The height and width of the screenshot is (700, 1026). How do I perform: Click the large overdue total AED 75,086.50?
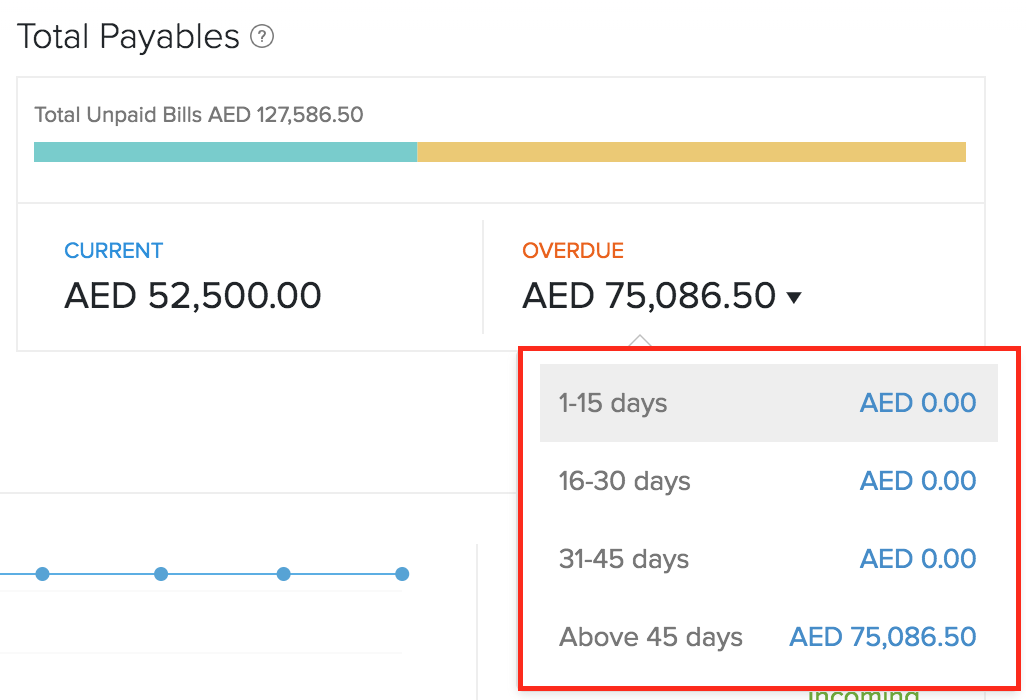(649, 296)
